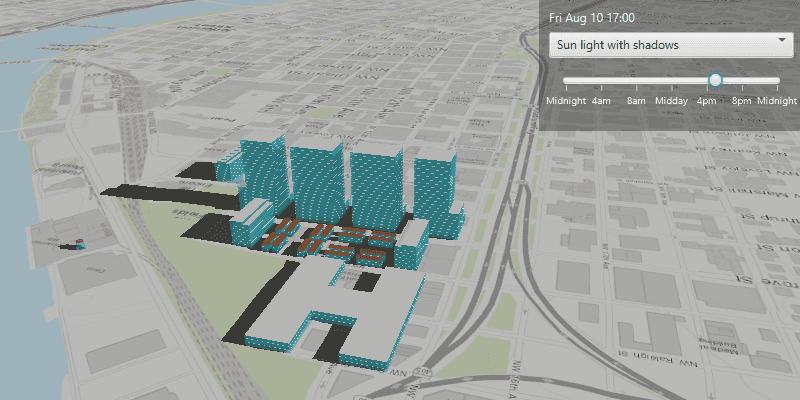
Task: Click the 8am slider tick label
Action: [x=636, y=101]
